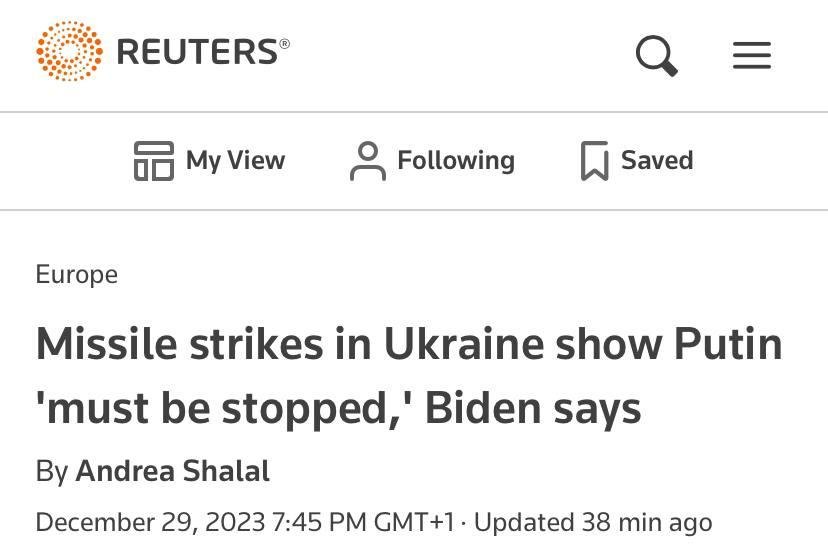
Task: Click the December 29, 2023 date
Action: pos(150,522)
